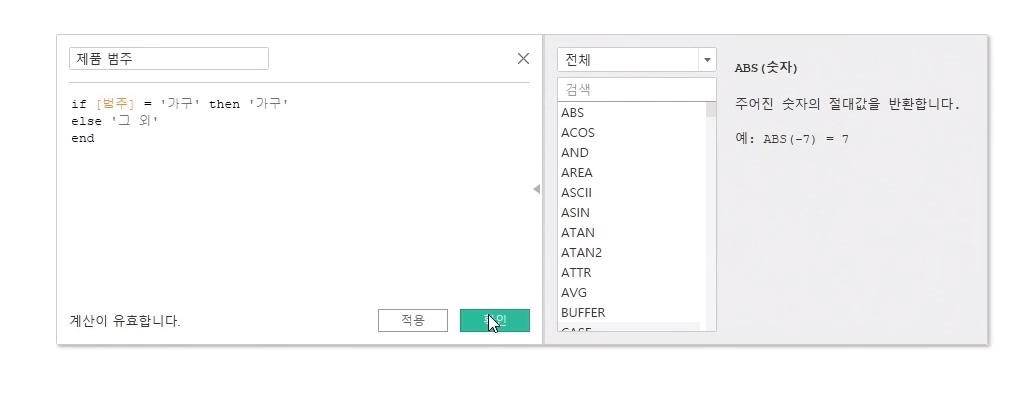Select AVG in the function list
Viewport: 1016px width, 397px height.
point(632,293)
